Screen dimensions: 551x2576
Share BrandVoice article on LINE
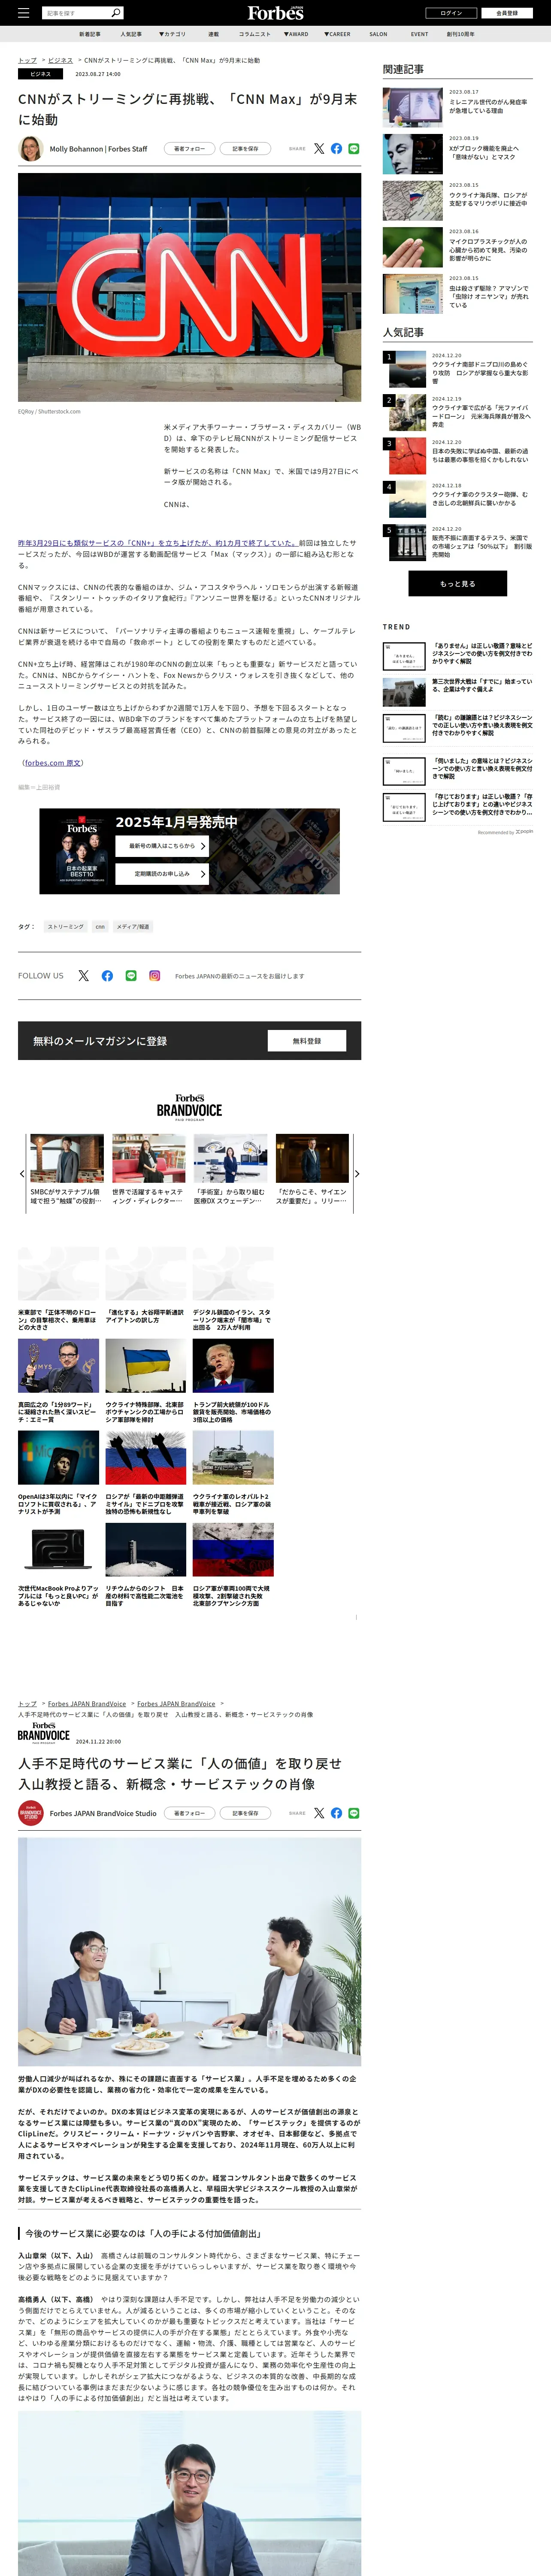click(354, 1813)
